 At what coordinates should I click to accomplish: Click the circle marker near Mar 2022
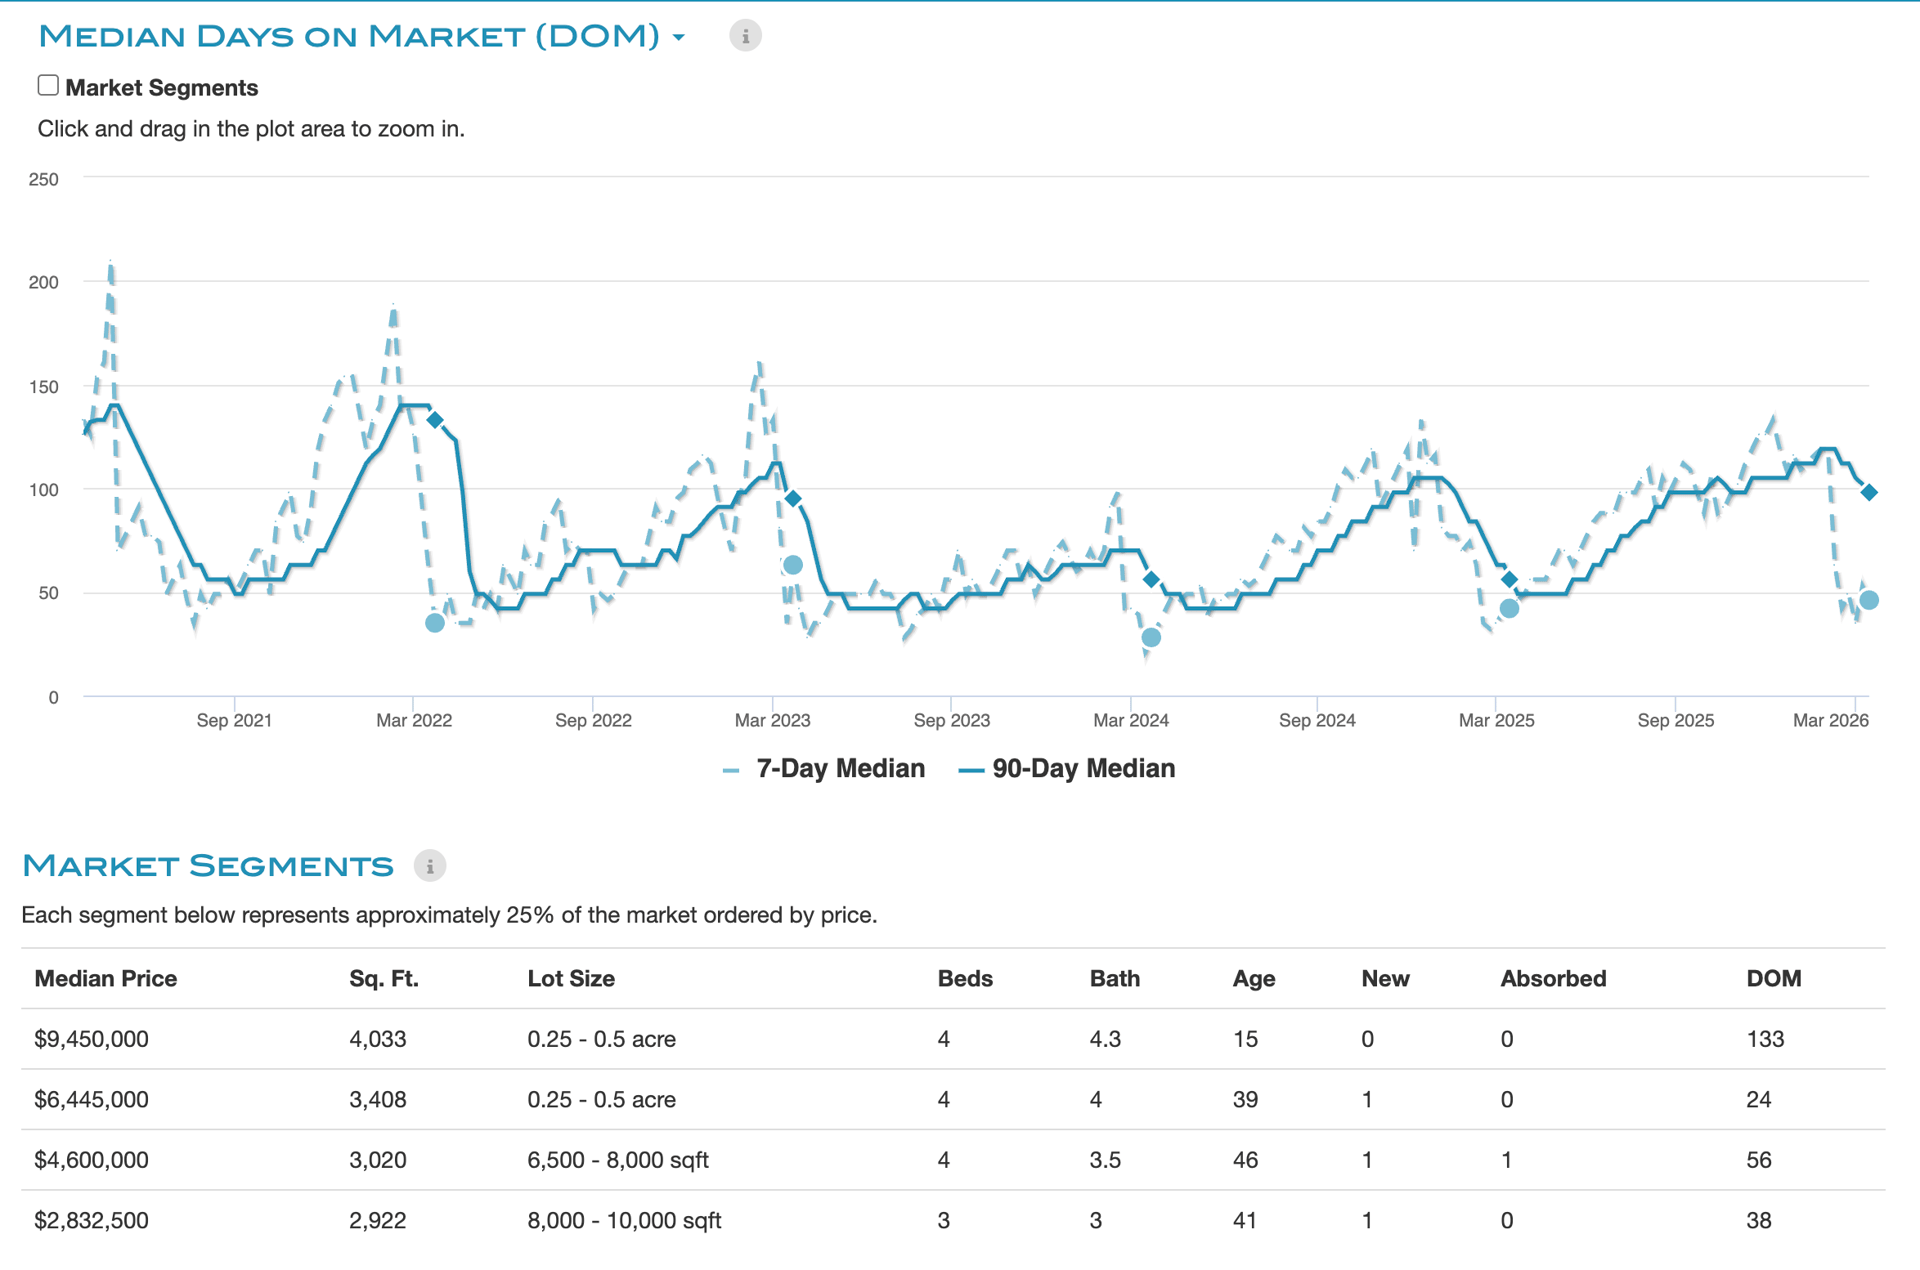point(435,623)
